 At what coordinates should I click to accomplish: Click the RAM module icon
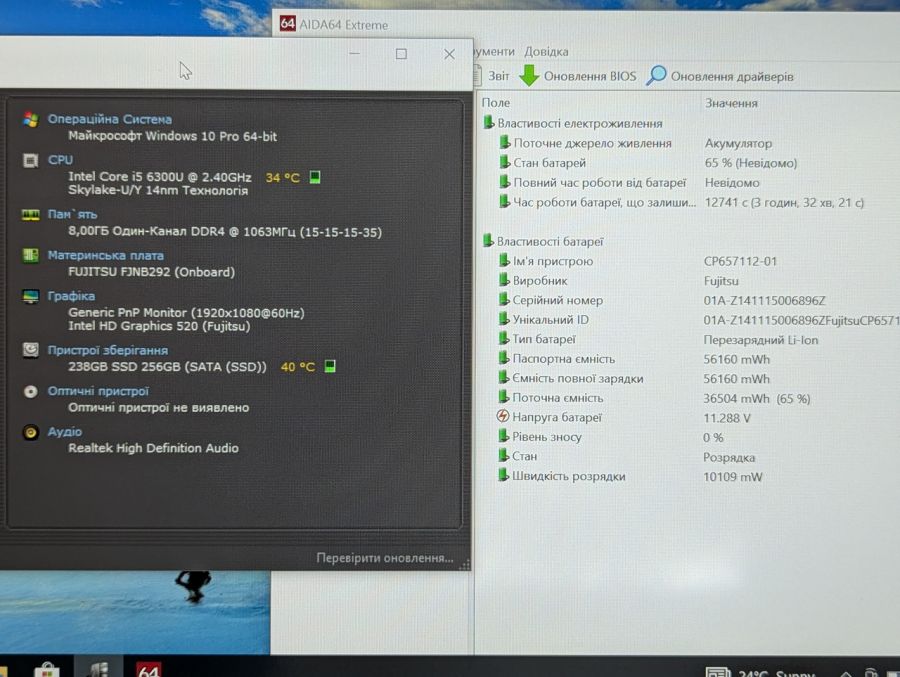(30, 214)
